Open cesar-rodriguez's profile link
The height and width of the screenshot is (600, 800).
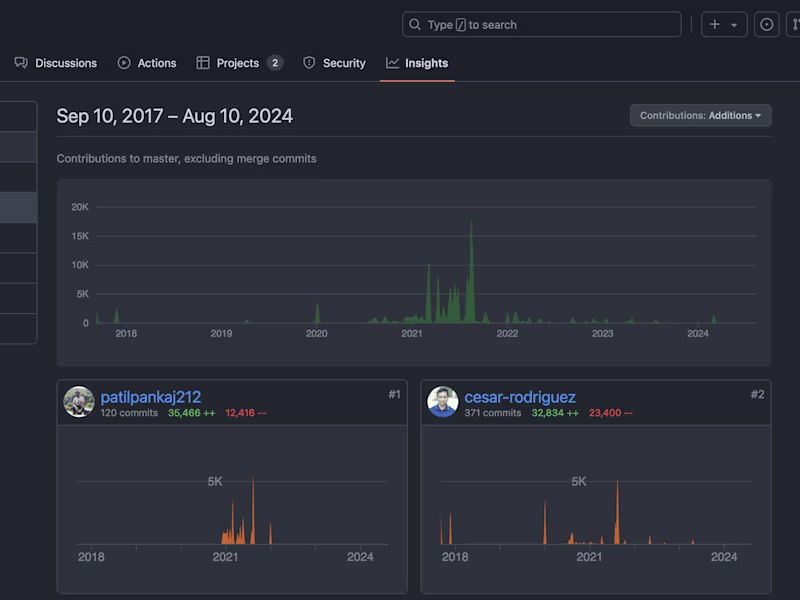click(520, 397)
